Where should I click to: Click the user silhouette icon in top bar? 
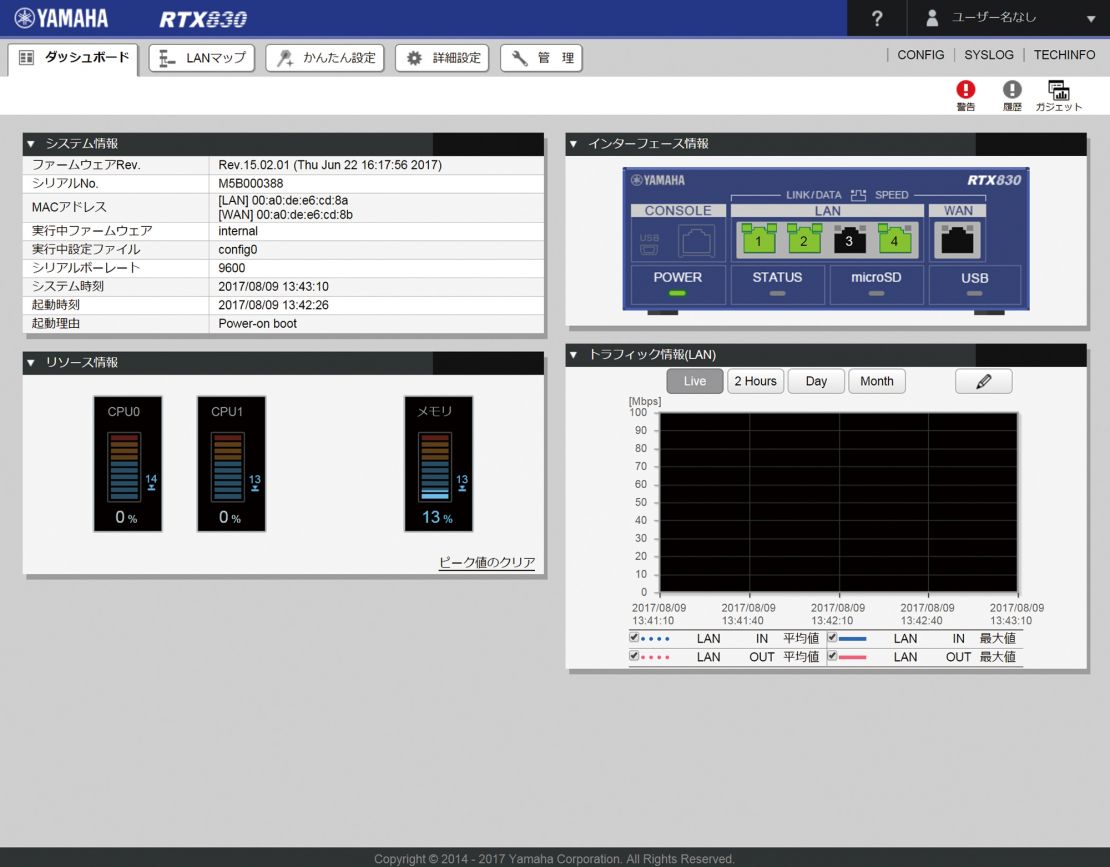click(933, 17)
